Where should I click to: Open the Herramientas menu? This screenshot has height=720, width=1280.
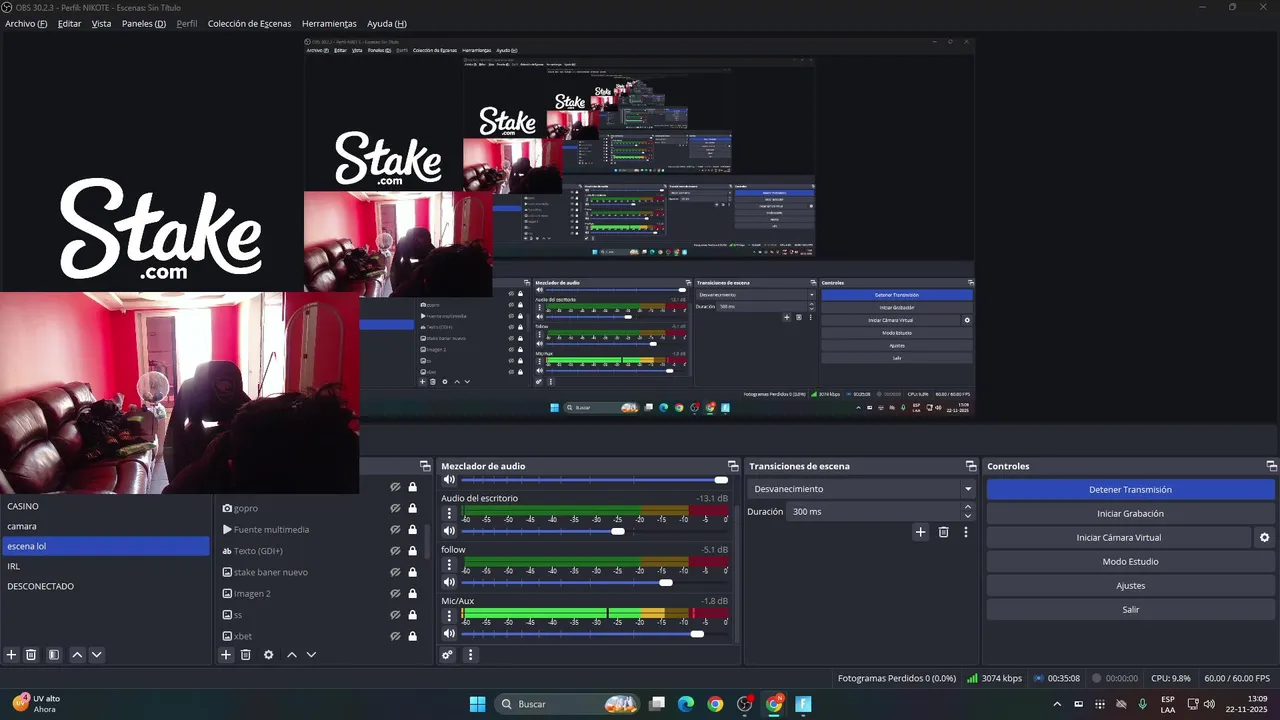tap(329, 23)
